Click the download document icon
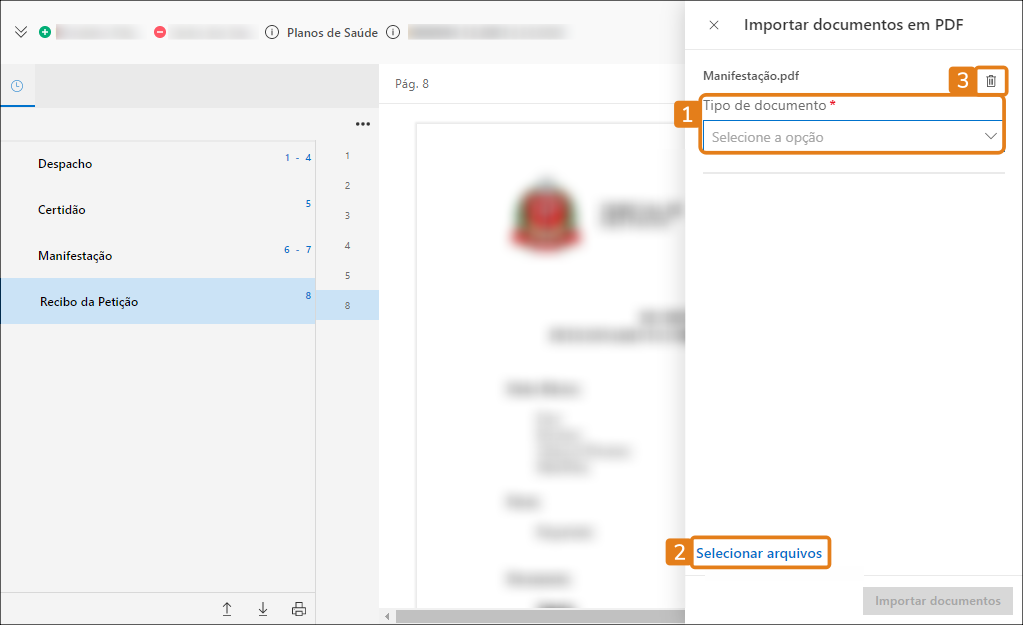 tap(262, 608)
